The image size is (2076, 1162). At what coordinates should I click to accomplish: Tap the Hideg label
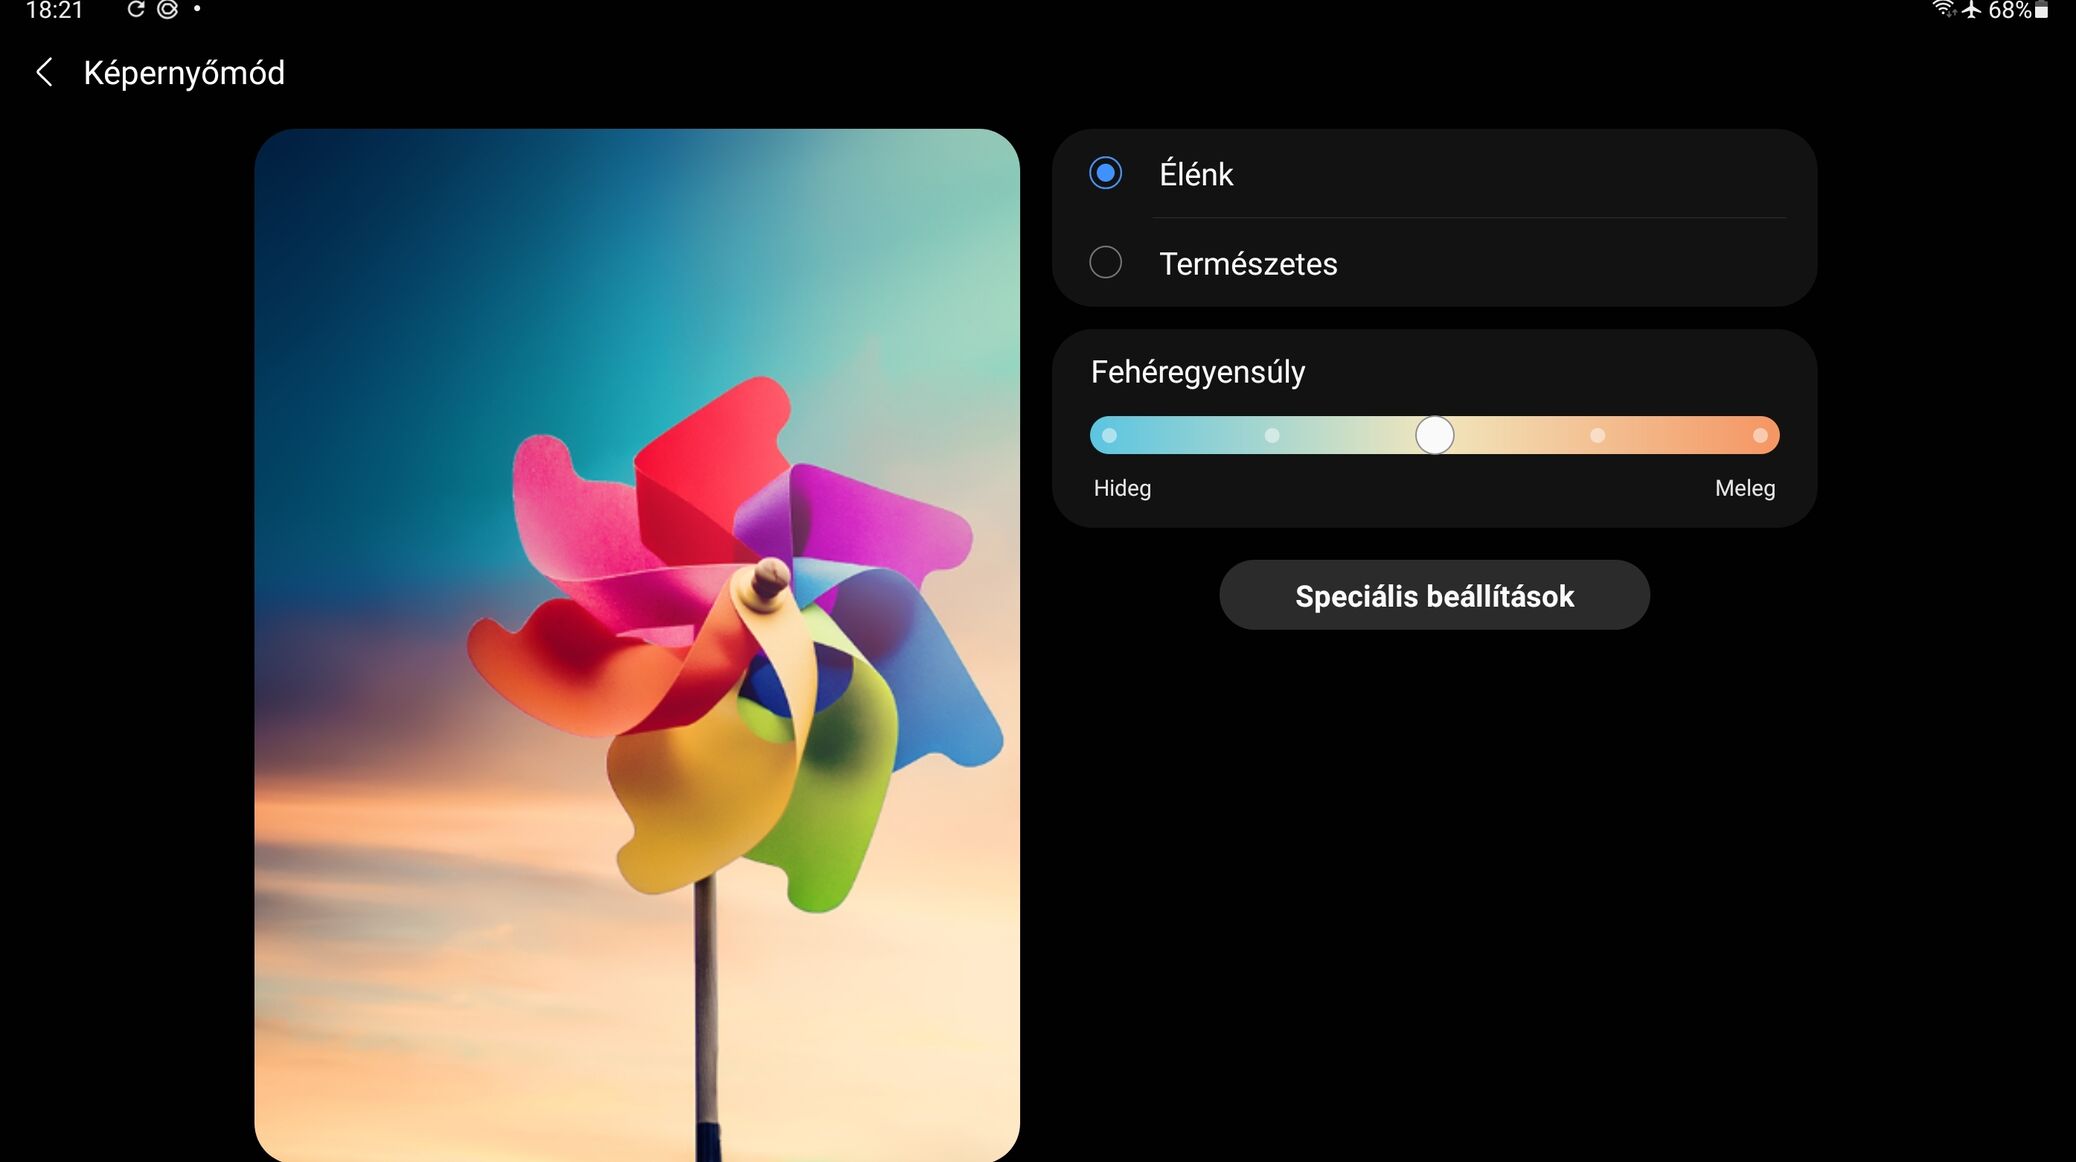click(1122, 488)
